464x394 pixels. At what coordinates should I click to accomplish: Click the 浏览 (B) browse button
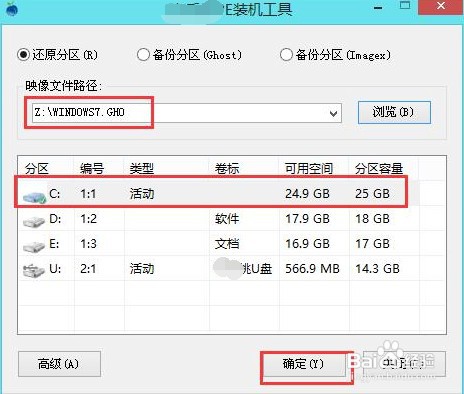[394, 113]
